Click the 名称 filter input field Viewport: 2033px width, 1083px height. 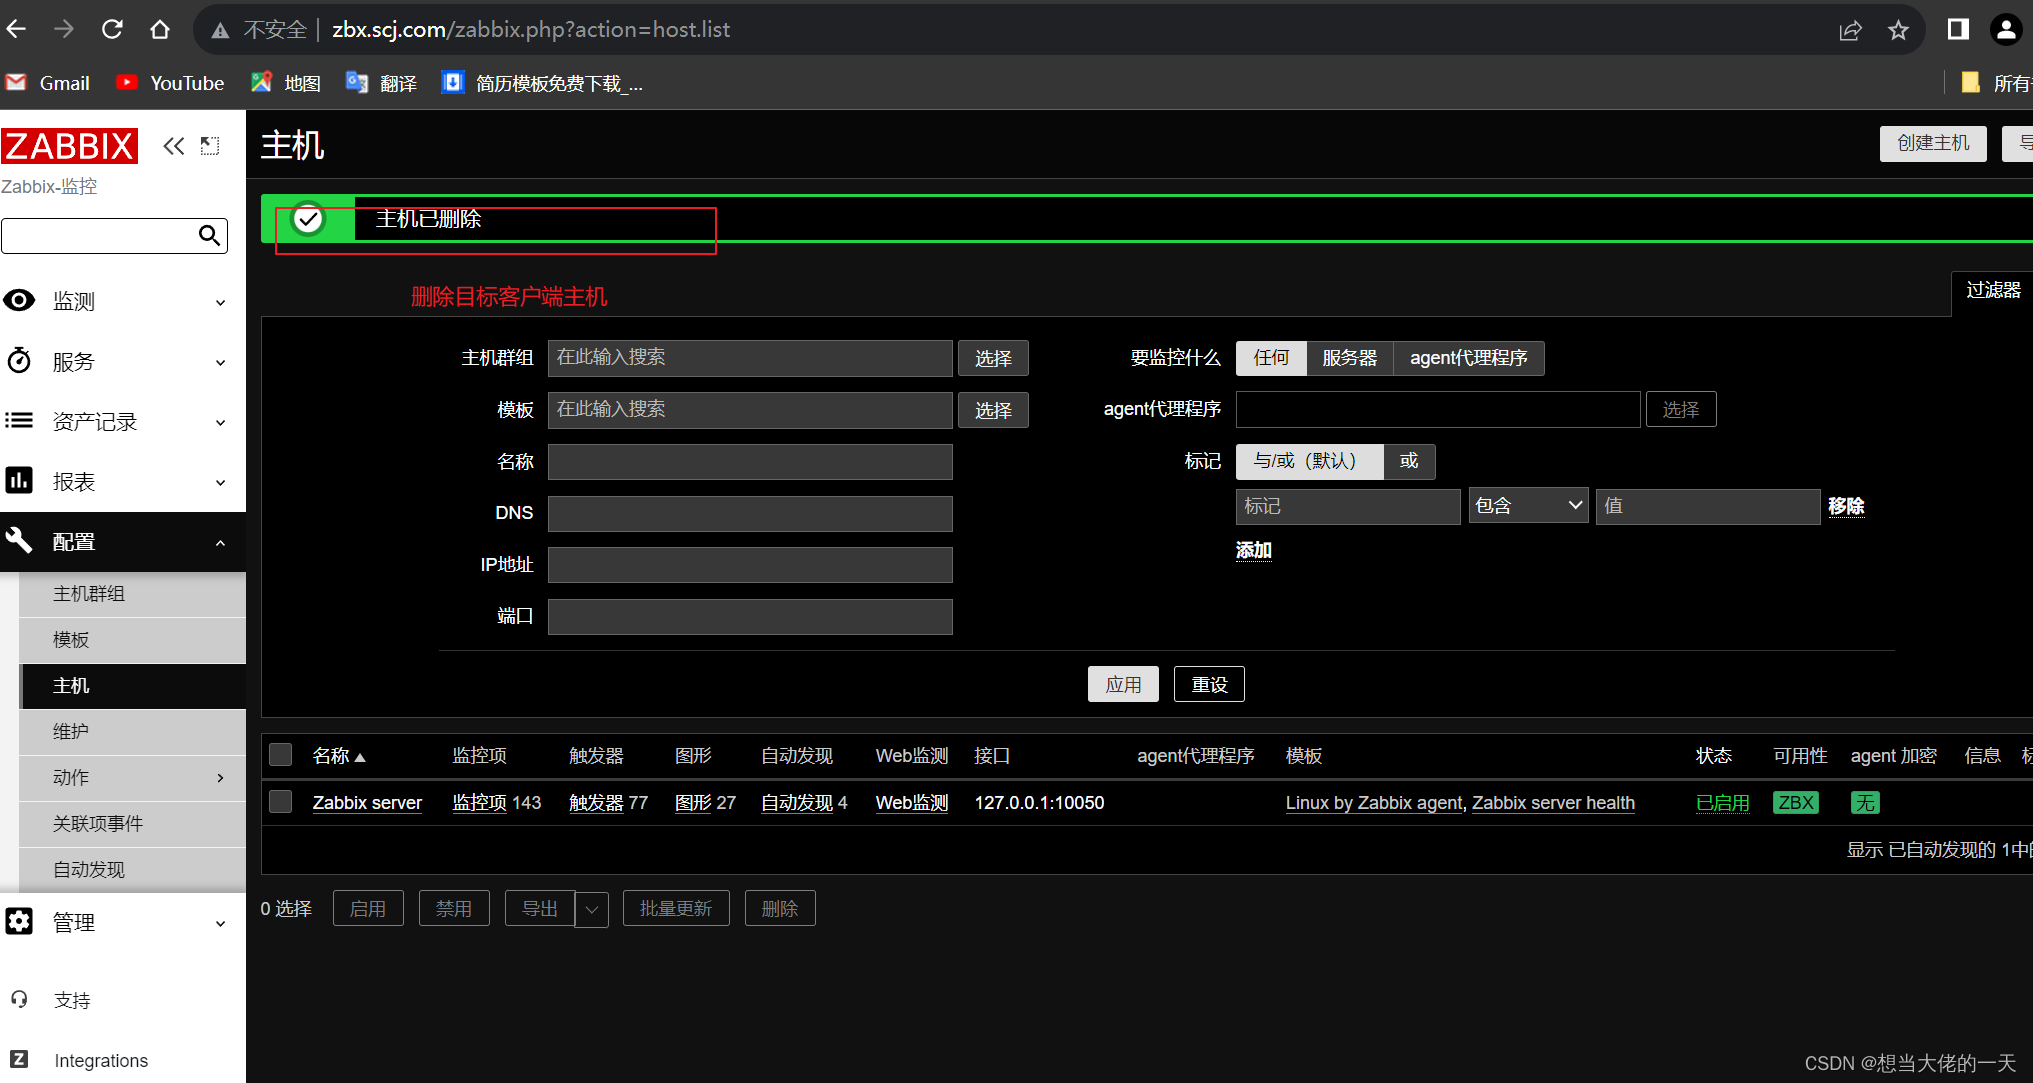tap(750, 462)
